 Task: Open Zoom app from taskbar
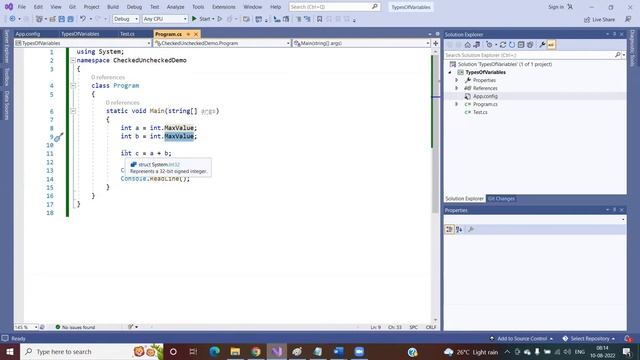tap(359, 351)
